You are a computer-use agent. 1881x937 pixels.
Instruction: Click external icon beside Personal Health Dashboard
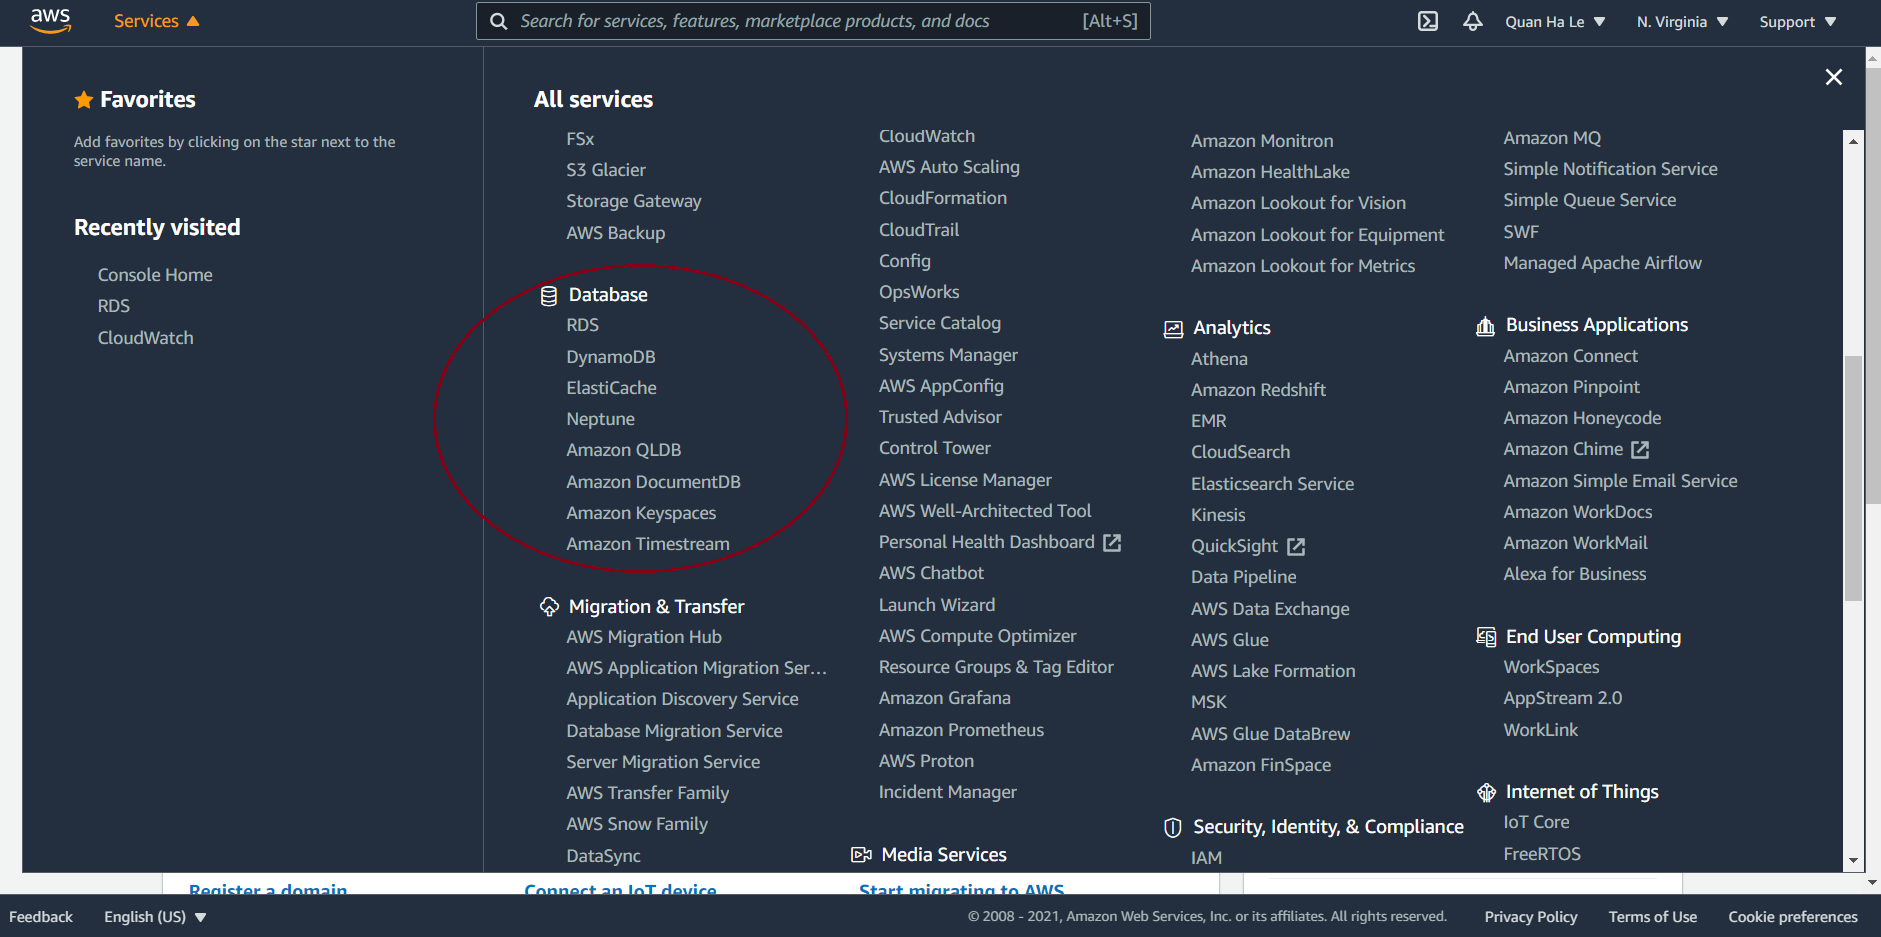(1112, 542)
